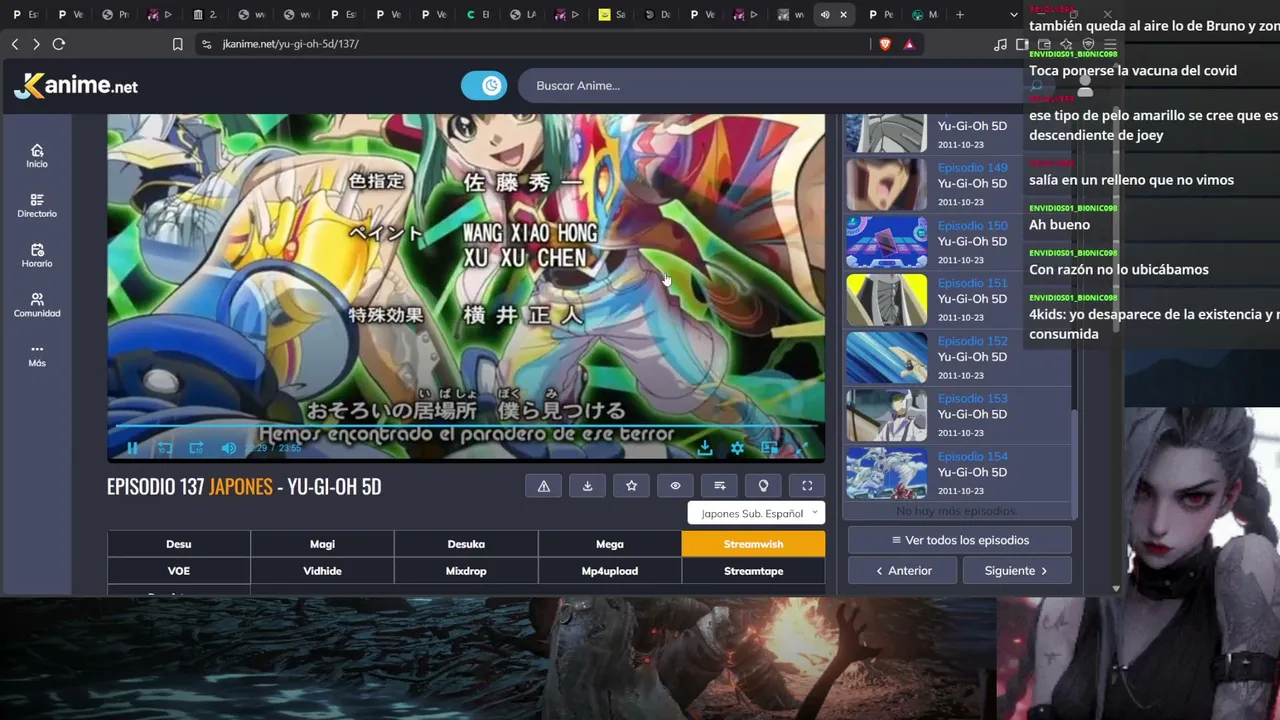This screenshot has height=720, width=1280.
Task: Open the Brave Rewards triangle icon
Action: 909,44
